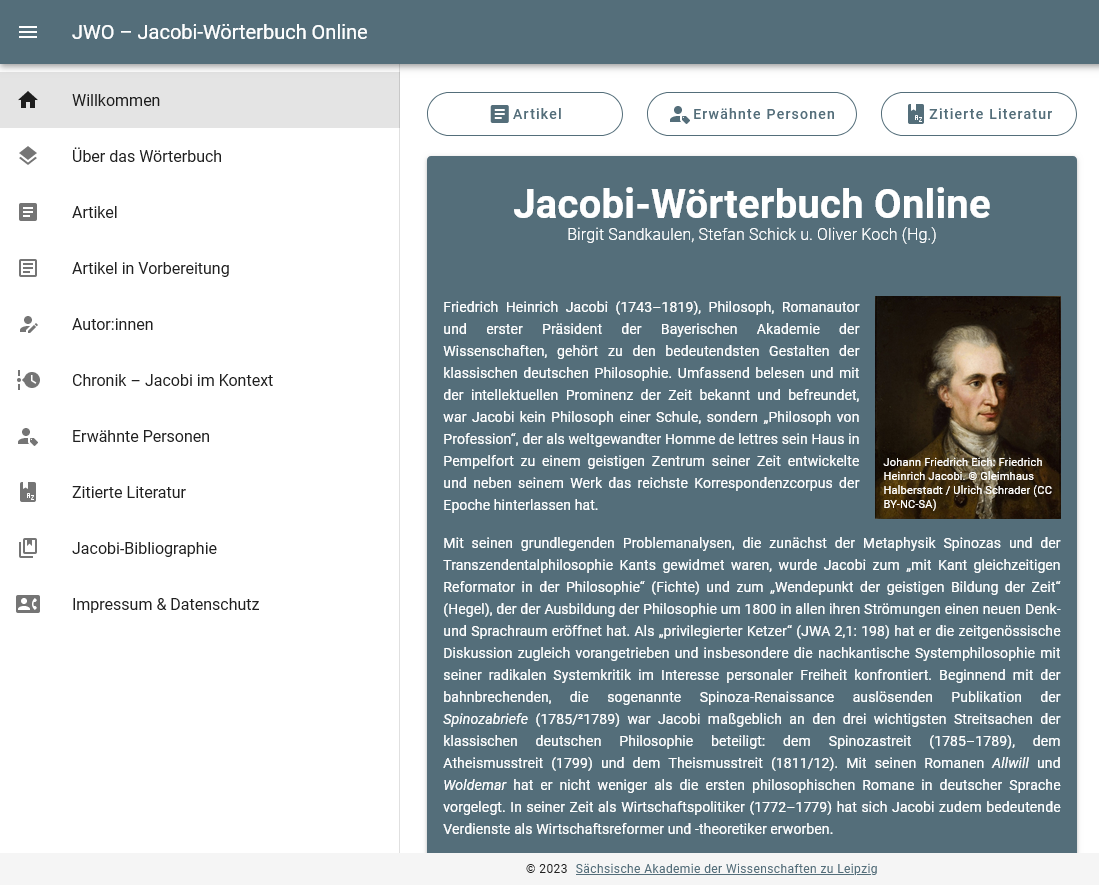Screen dimensions: 1099x885
Task: Open the Zitierte Literatur button at the top
Action: tap(978, 113)
